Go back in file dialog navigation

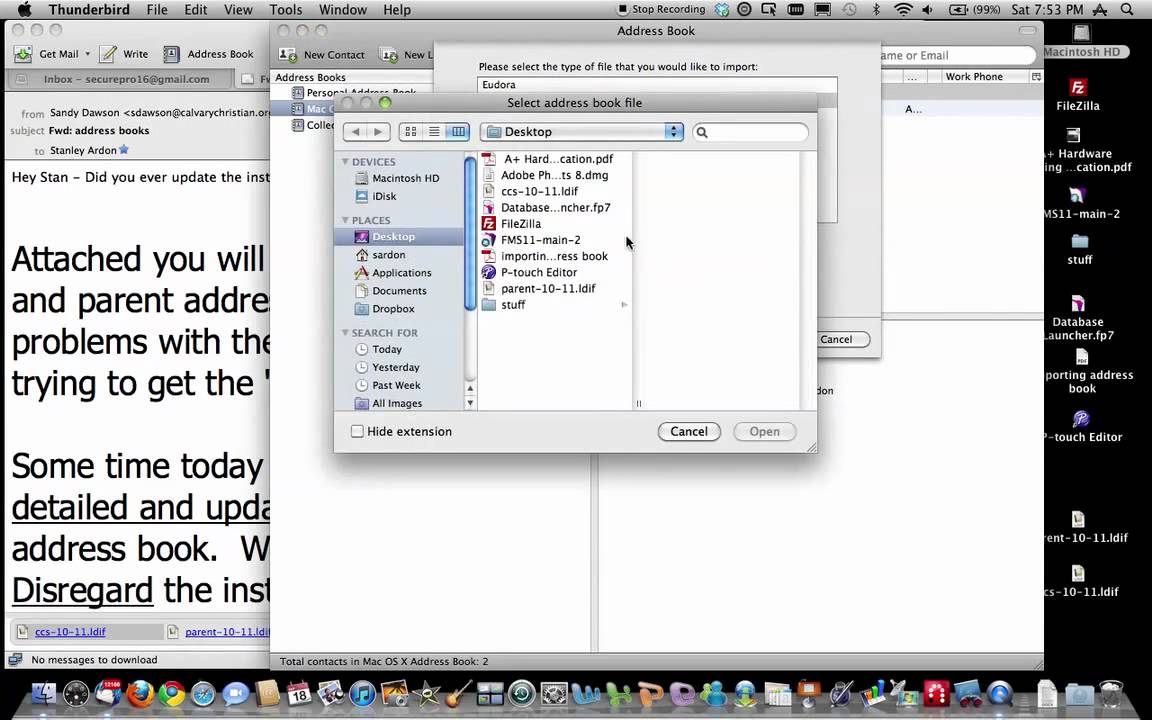click(356, 132)
